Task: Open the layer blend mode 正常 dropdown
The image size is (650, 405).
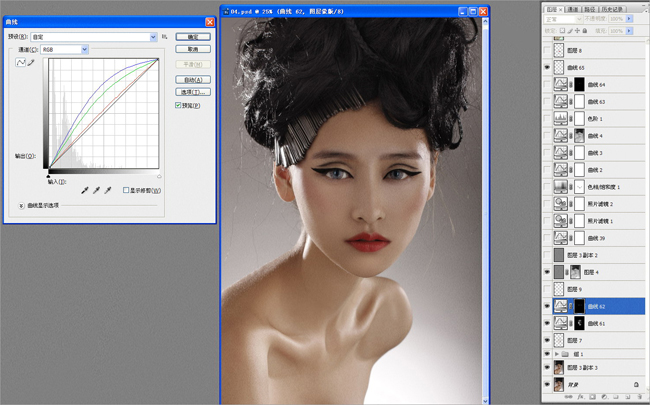Action: pyautogui.click(x=563, y=19)
